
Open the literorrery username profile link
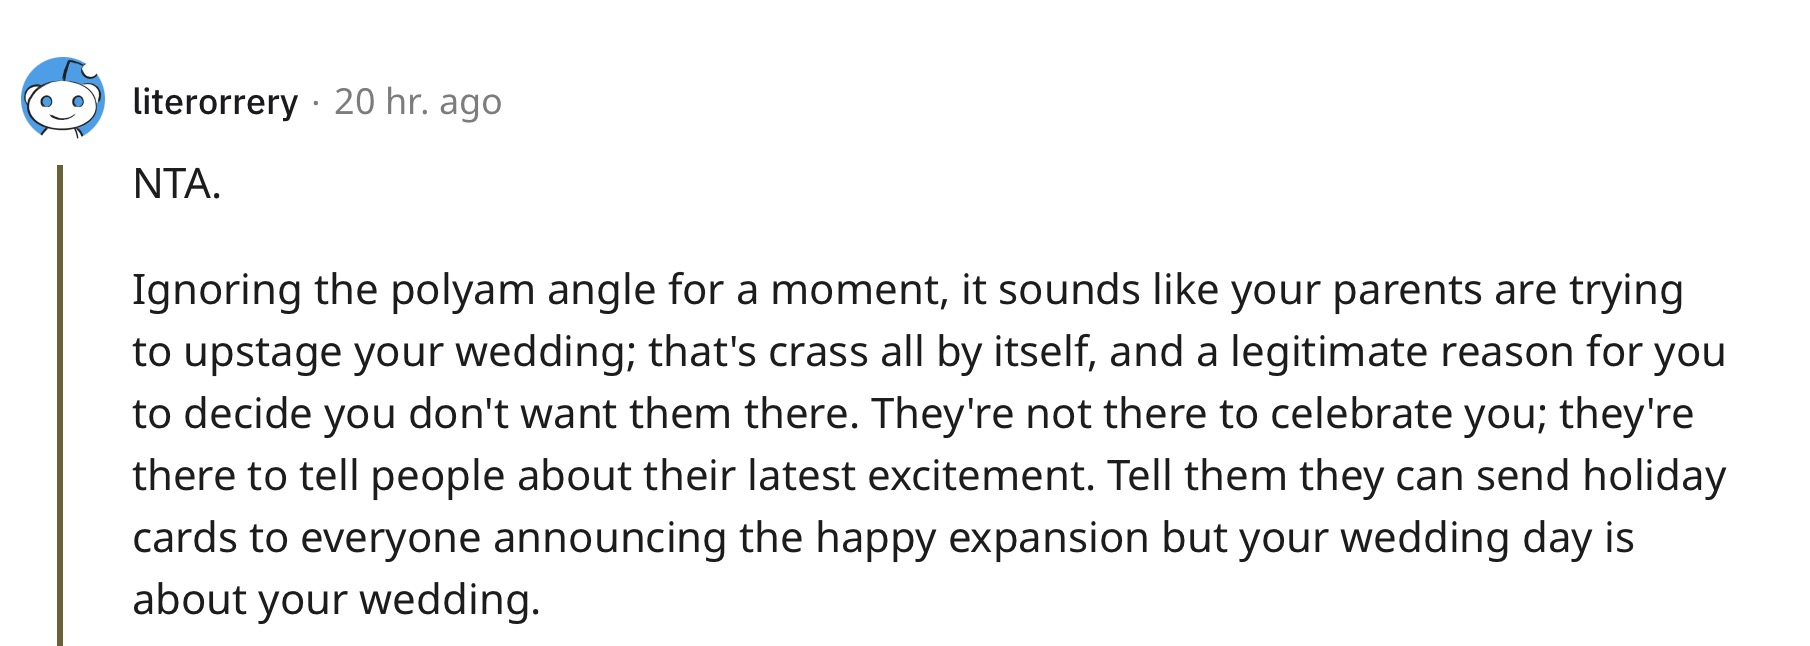pos(215,101)
